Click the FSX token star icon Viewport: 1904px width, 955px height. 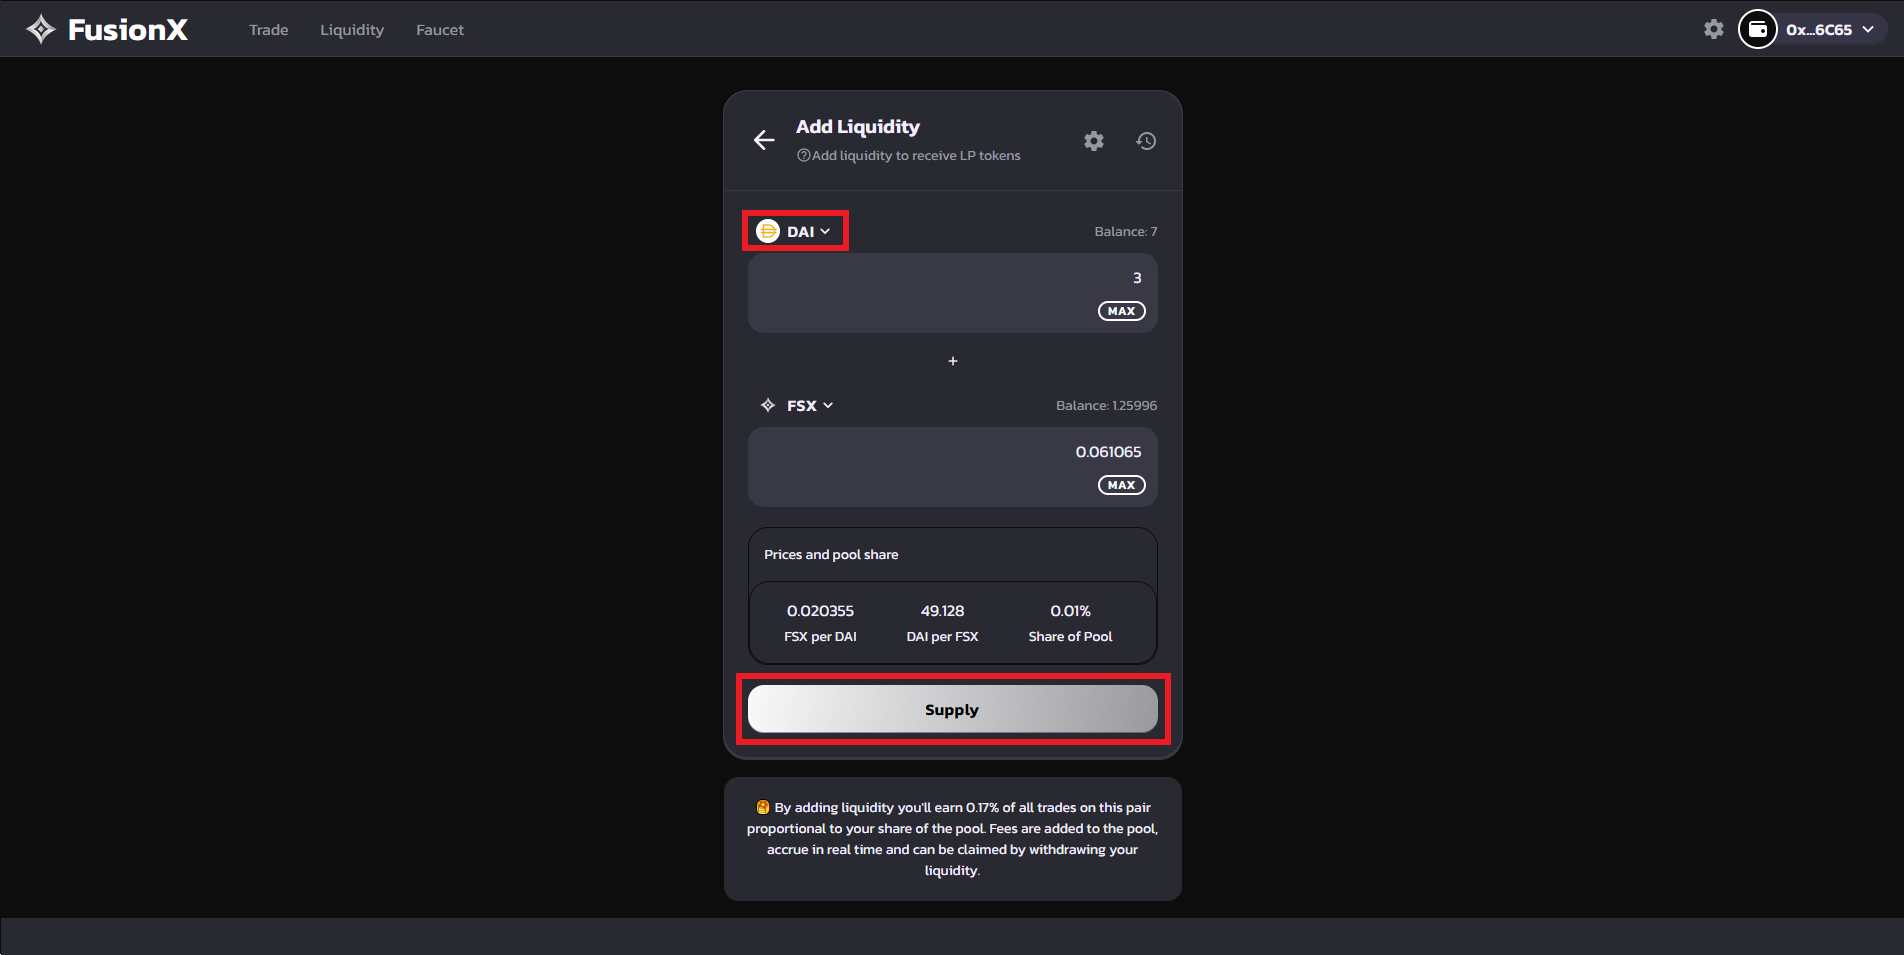click(x=768, y=406)
